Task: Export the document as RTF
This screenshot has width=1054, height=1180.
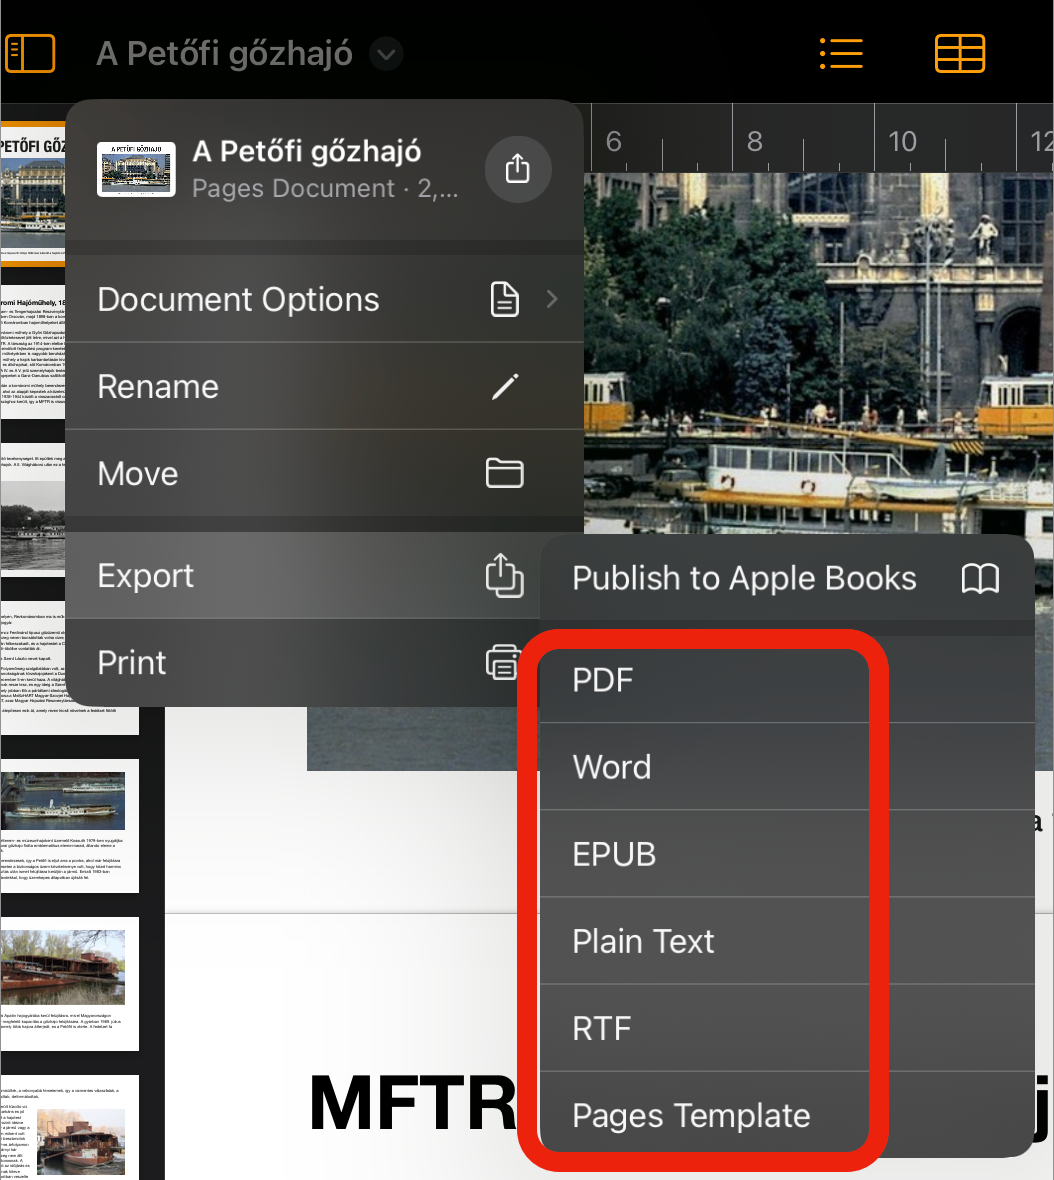Action: click(x=787, y=1029)
